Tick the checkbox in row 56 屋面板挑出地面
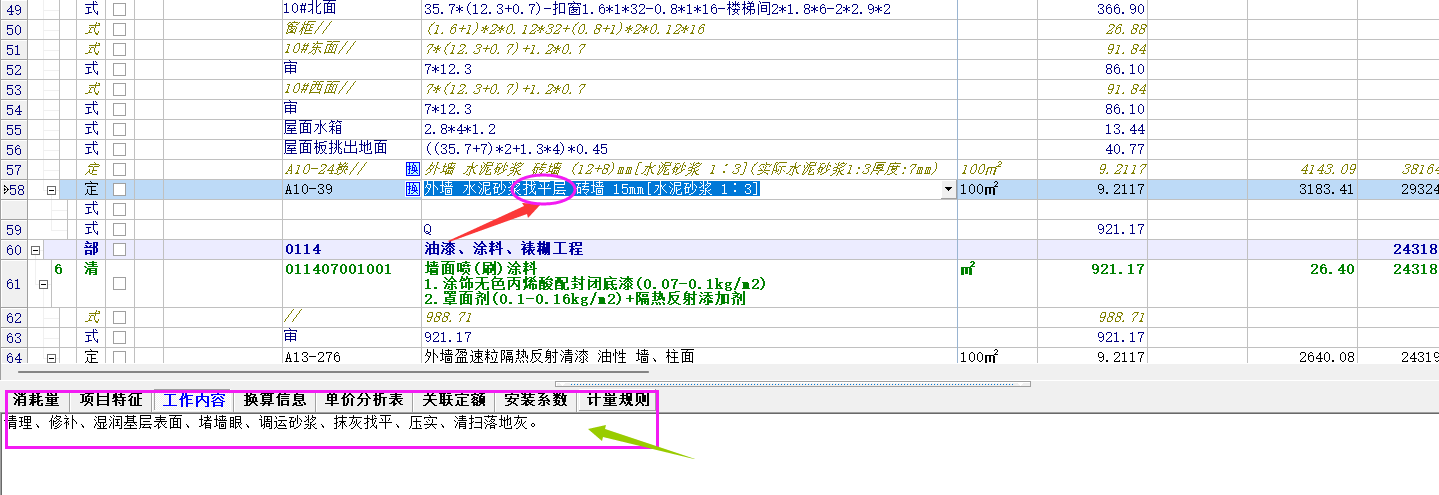Image resolution: width=1439 pixels, height=495 pixels. [x=119, y=149]
